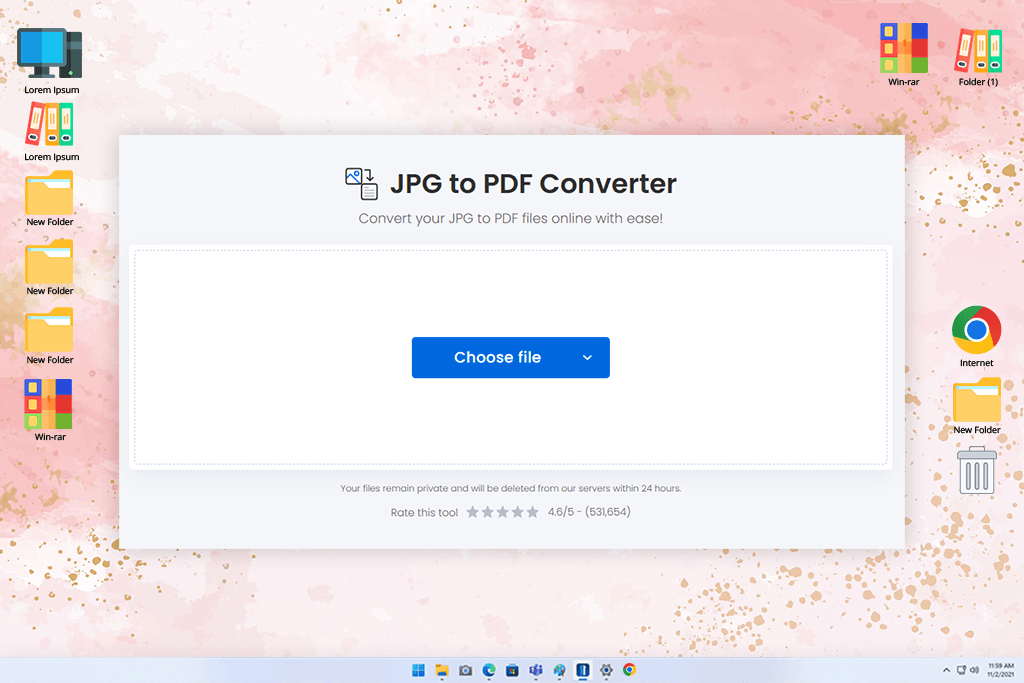Show hidden icons in system tray

(946, 670)
